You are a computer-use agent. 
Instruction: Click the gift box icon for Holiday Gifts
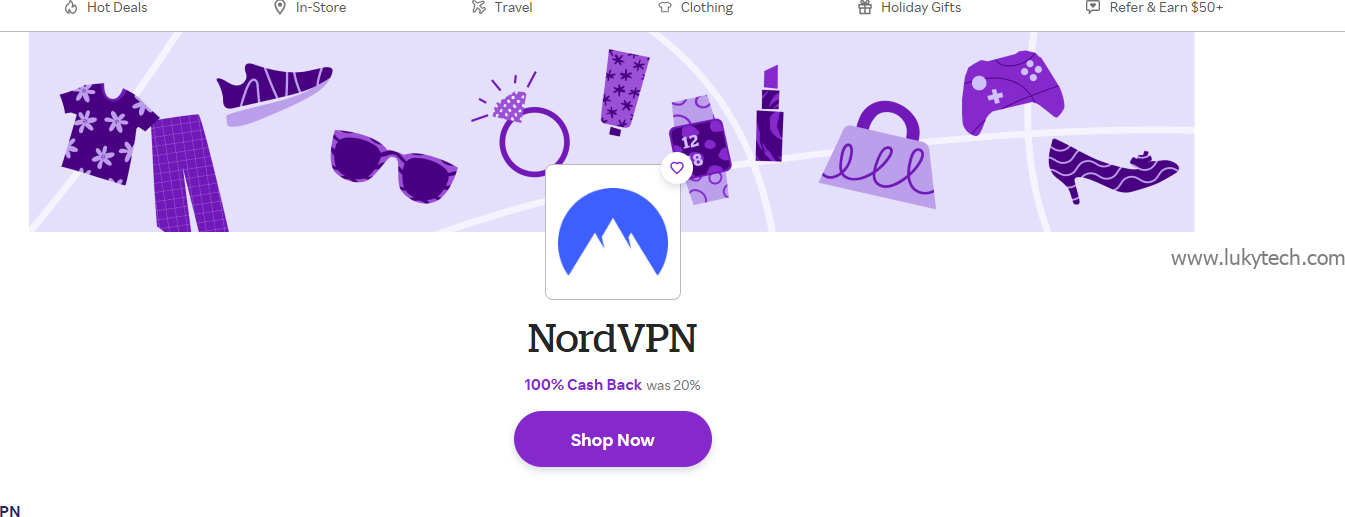[x=865, y=7]
